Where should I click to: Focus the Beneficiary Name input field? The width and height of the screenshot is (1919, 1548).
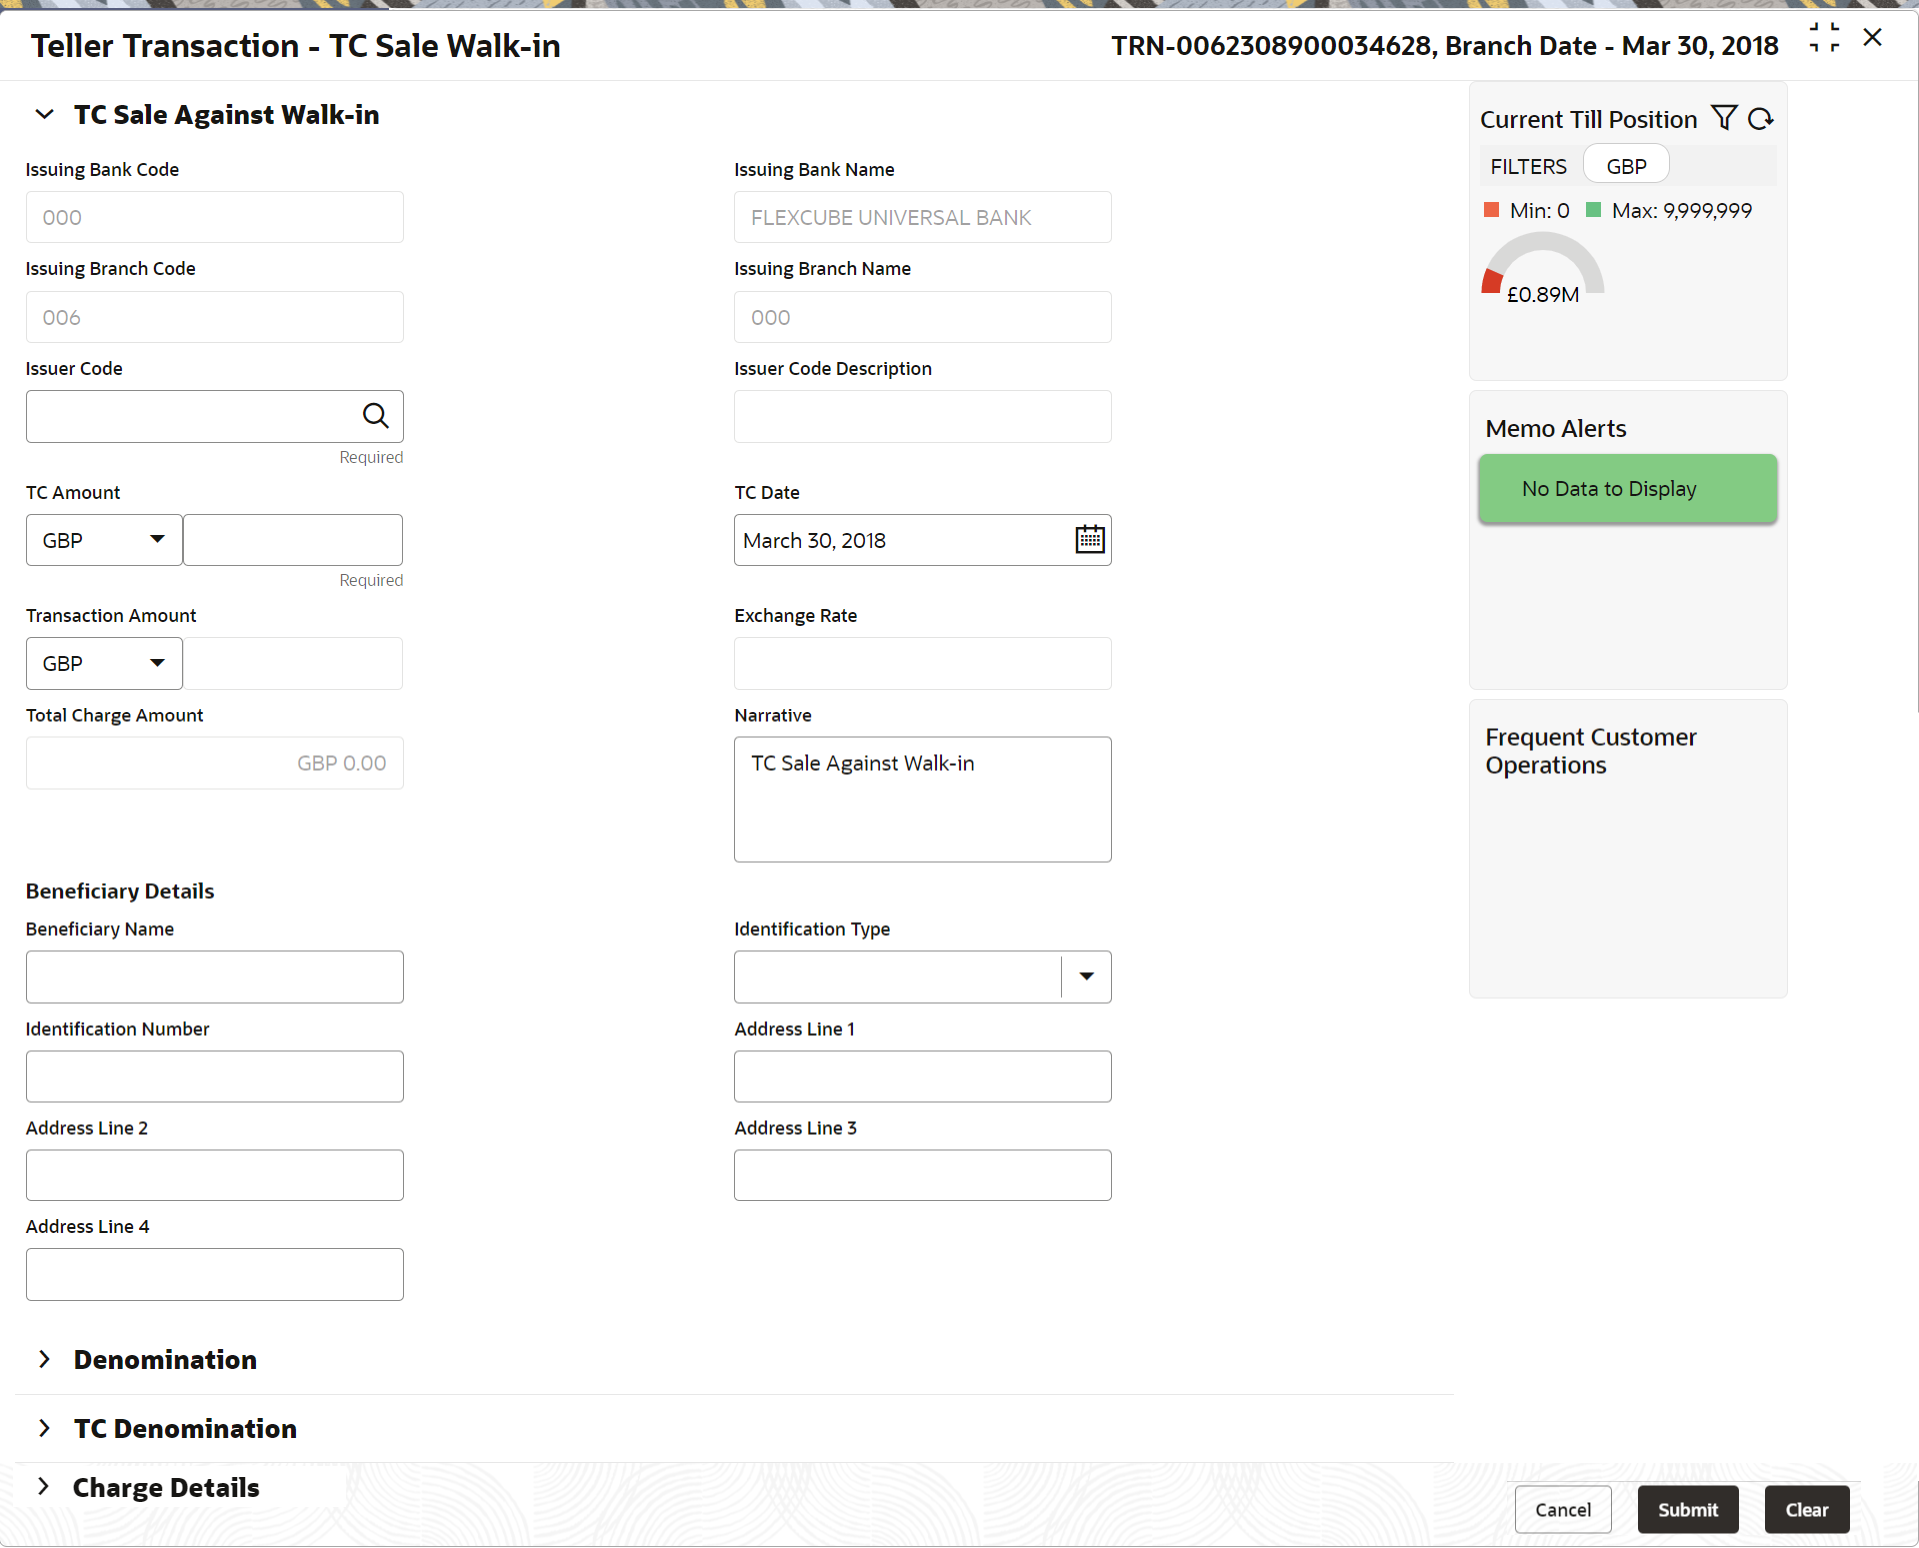(215, 977)
